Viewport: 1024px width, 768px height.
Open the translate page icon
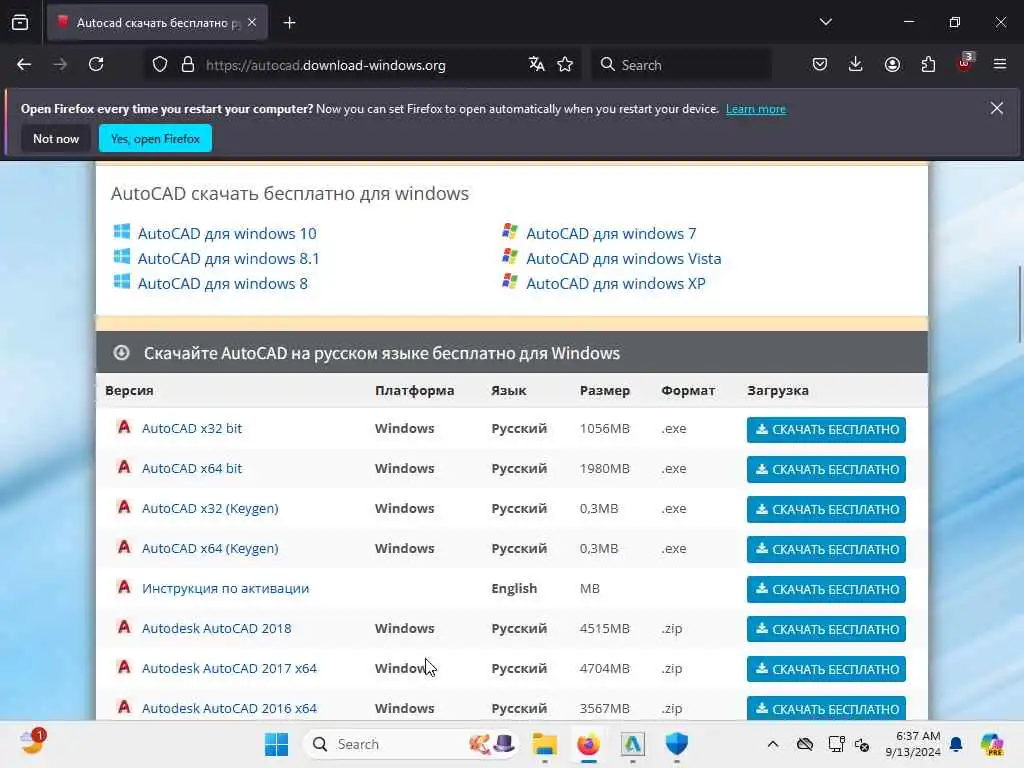pyautogui.click(x=537, y=64)
